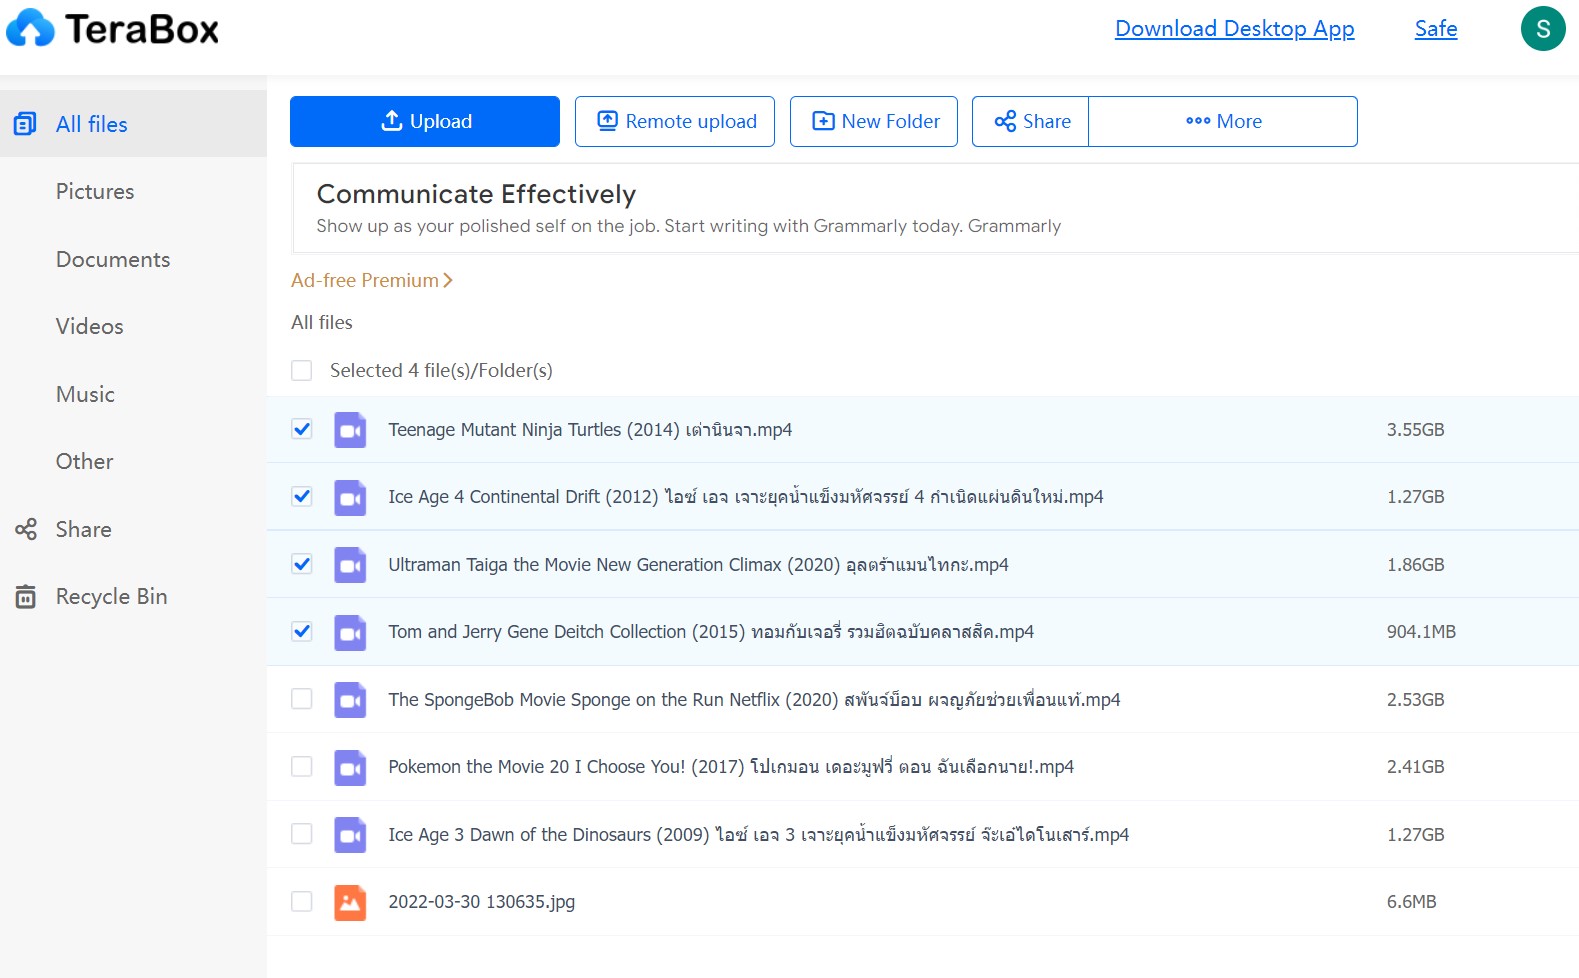Screen dimensions: 1579x978
Task: Click the video icon for Tom and Jerry
Action: coord(350,632)
